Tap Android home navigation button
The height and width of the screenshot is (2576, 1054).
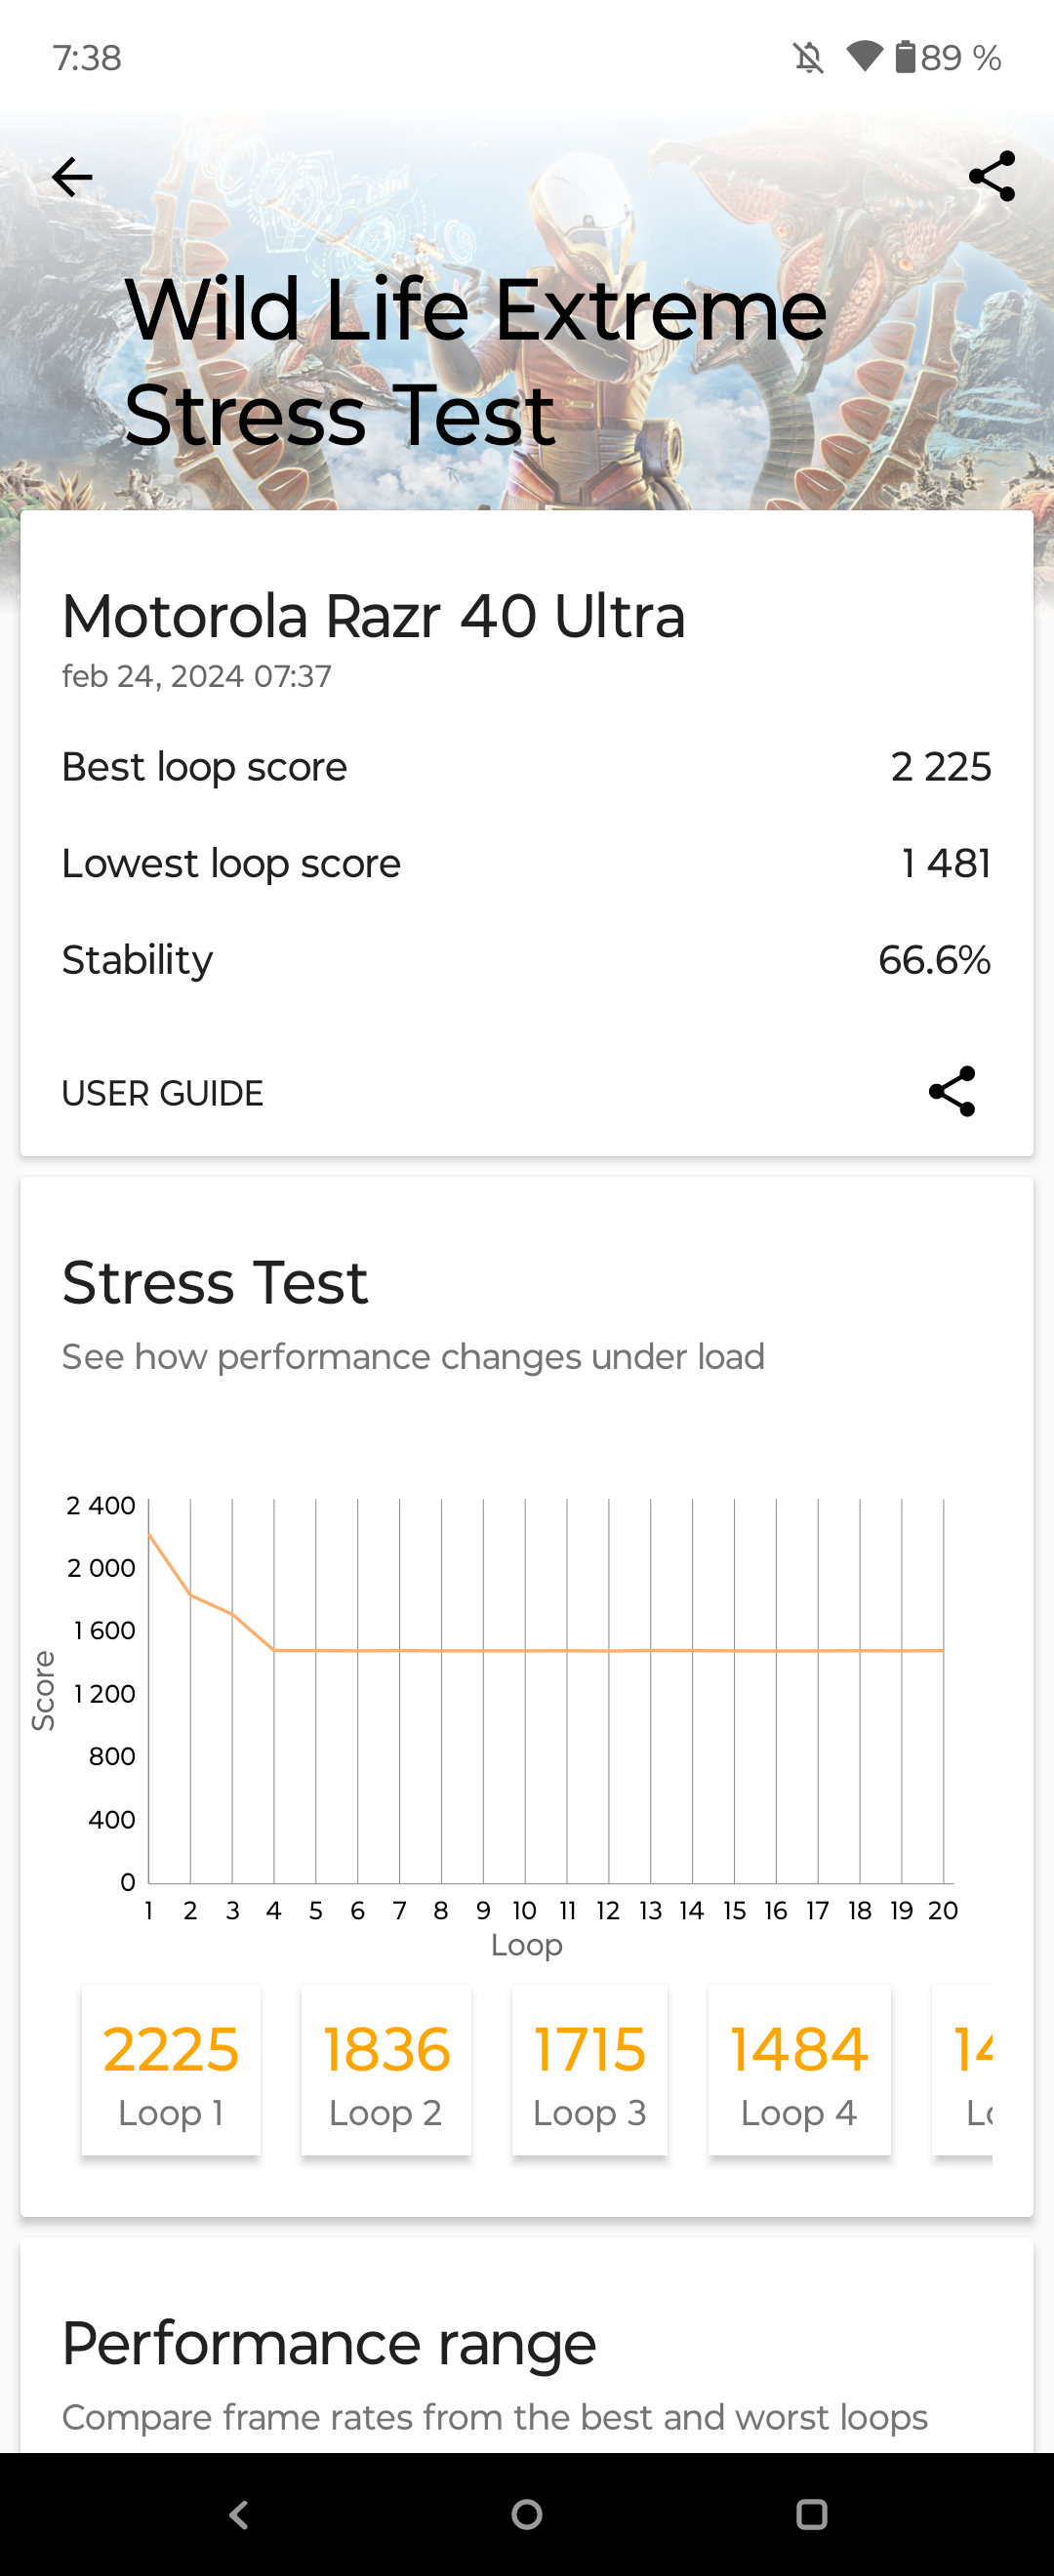click(527, 2514)
